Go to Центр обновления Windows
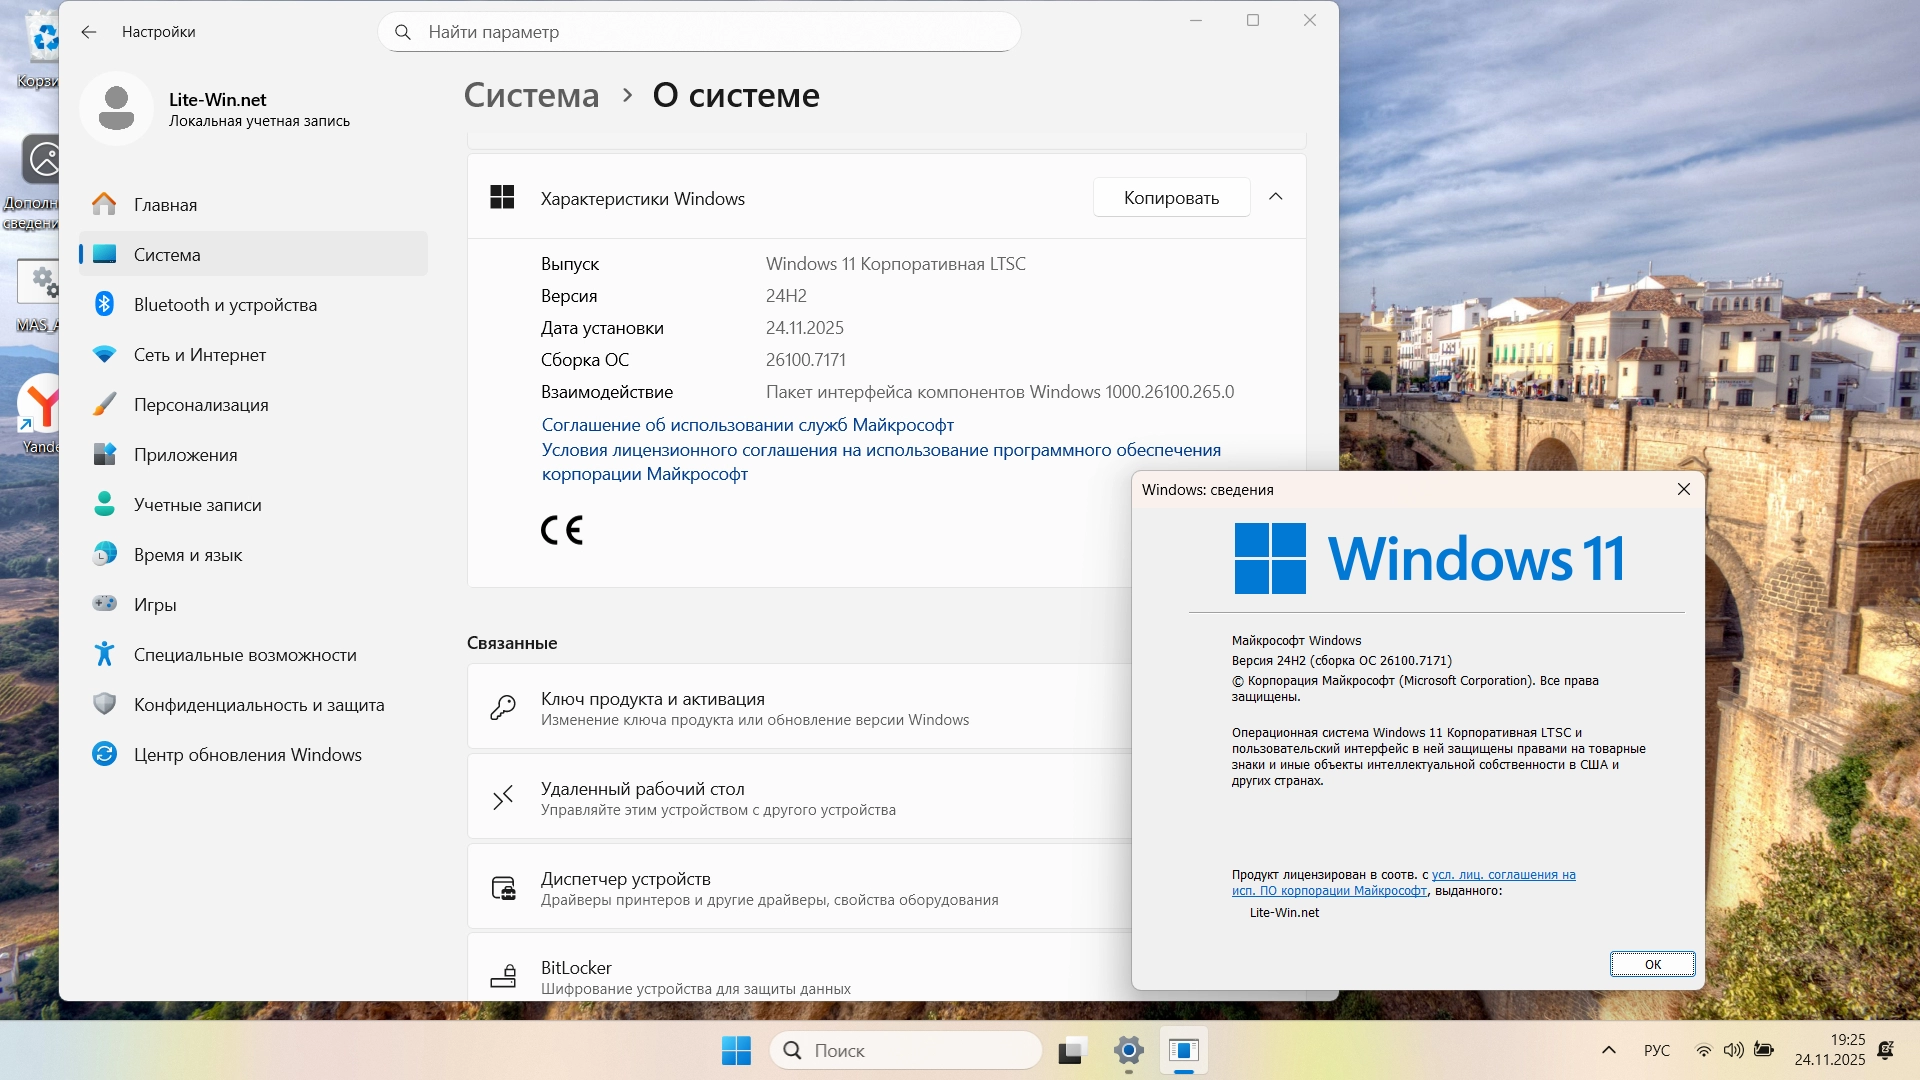 coord(247,755)
